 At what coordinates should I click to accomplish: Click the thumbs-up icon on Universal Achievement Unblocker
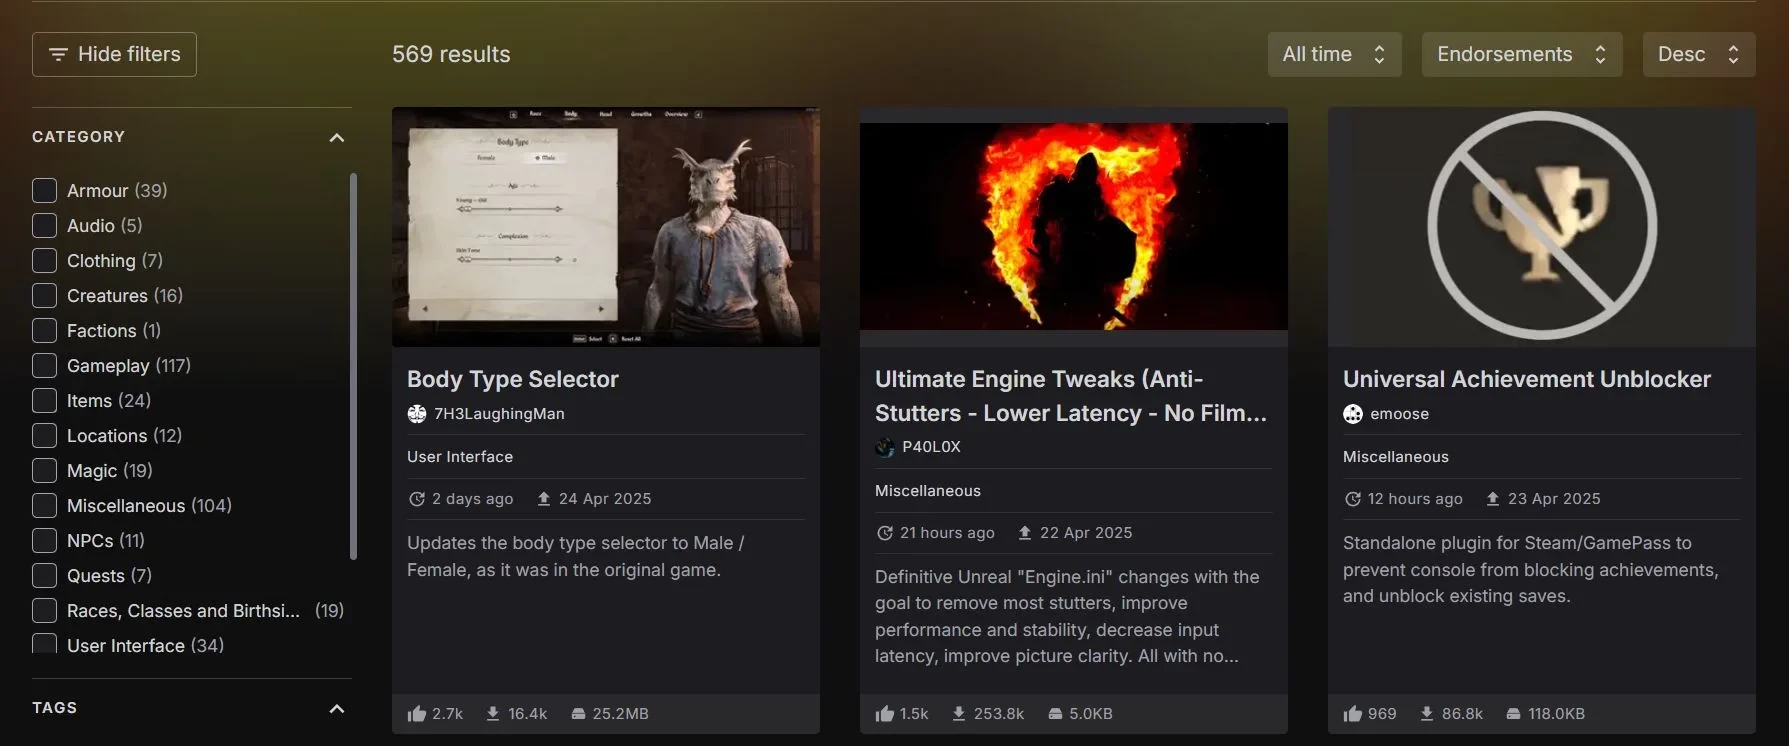click(x=1353, y=714)
